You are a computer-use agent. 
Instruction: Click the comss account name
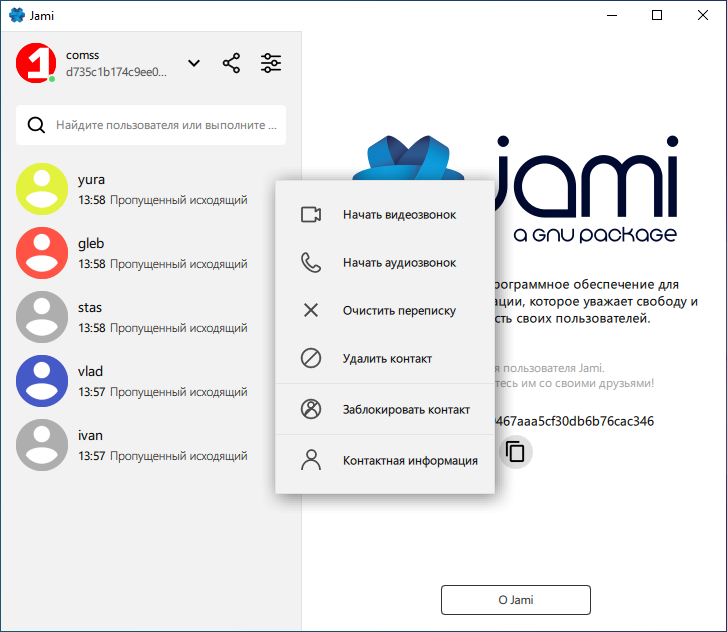[83, 55]
